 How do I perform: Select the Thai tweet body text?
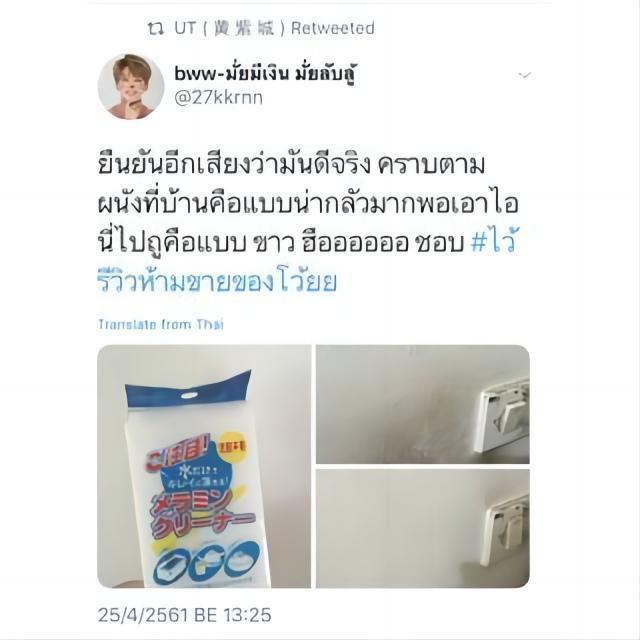tap(308, 223)
